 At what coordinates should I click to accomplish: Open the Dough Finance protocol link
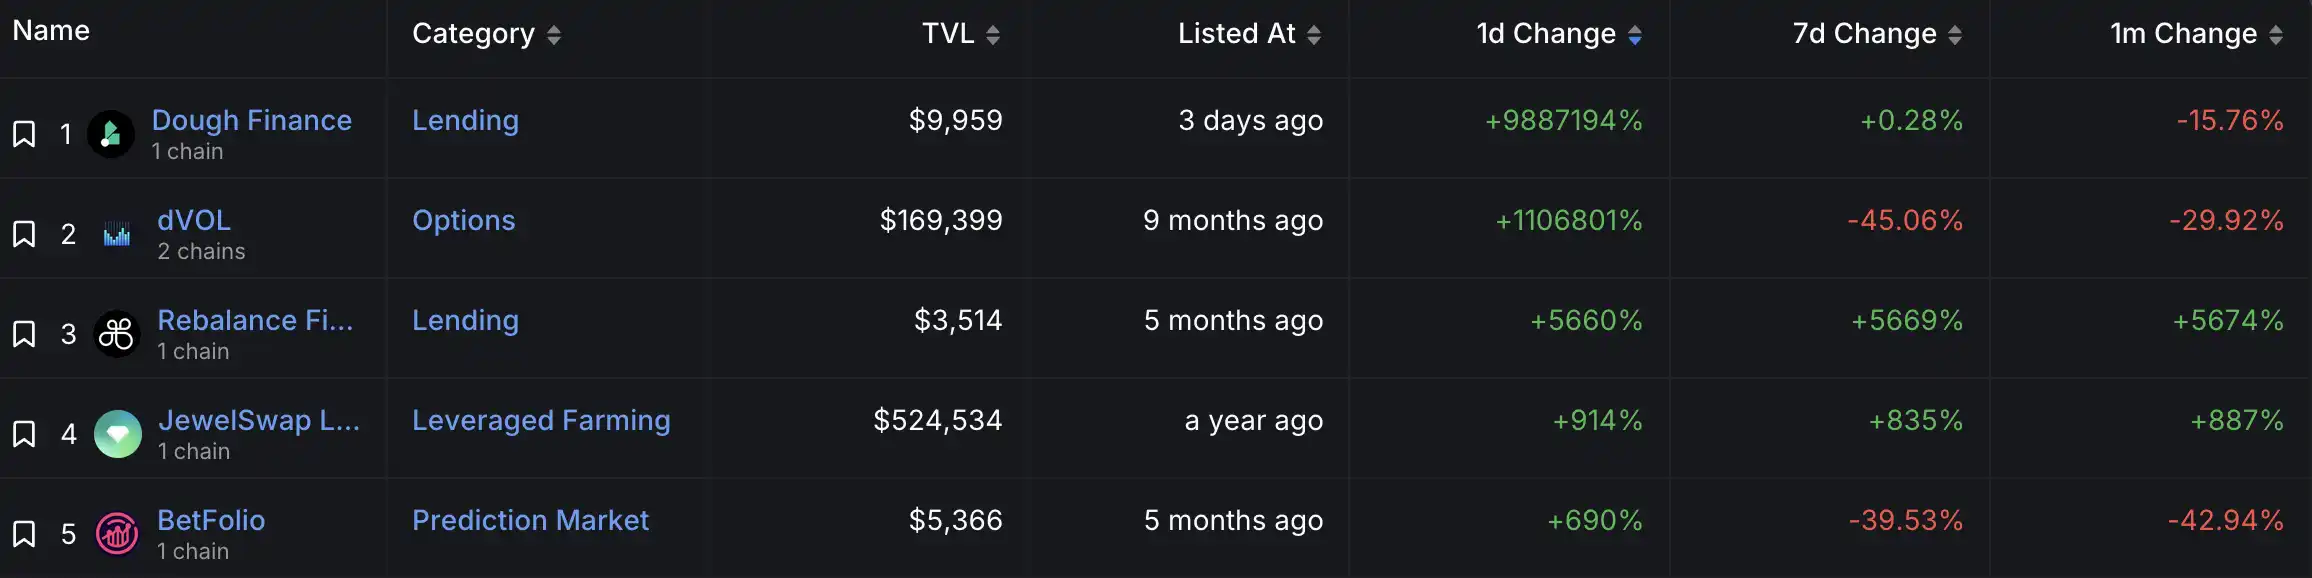tap(252, 120)
